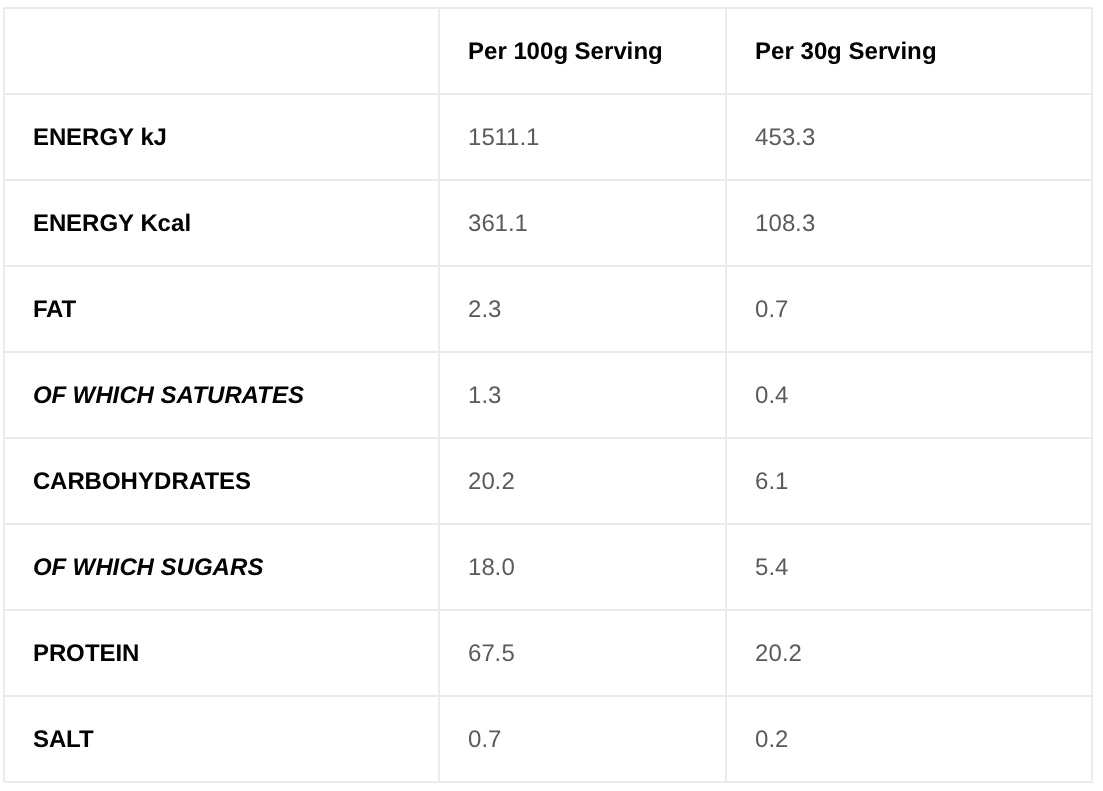Click the Per 30g Serving column header
Screen dimensions: 1103x791
tap(845, 51)
